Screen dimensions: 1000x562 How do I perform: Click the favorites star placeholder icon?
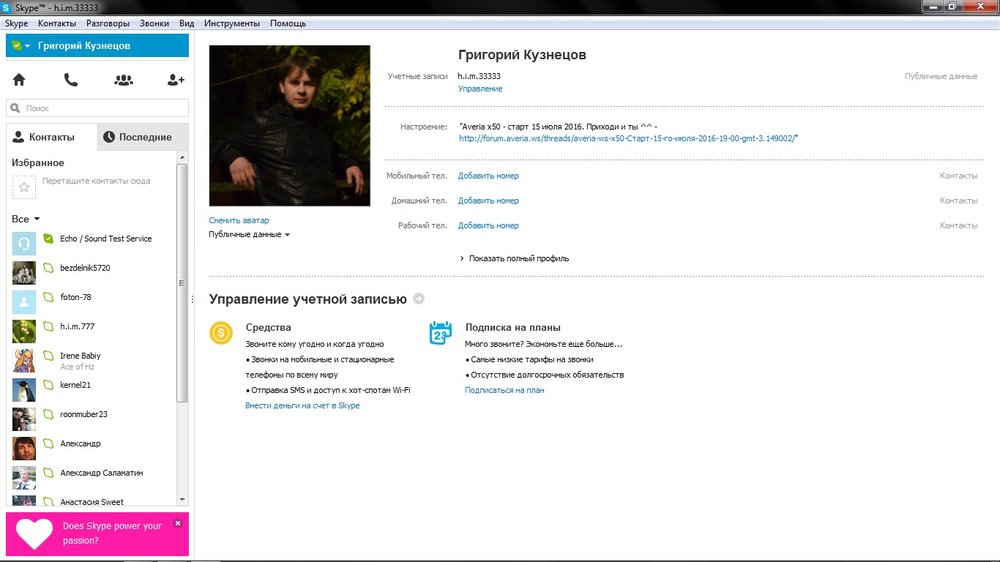[x=24, y=186]
